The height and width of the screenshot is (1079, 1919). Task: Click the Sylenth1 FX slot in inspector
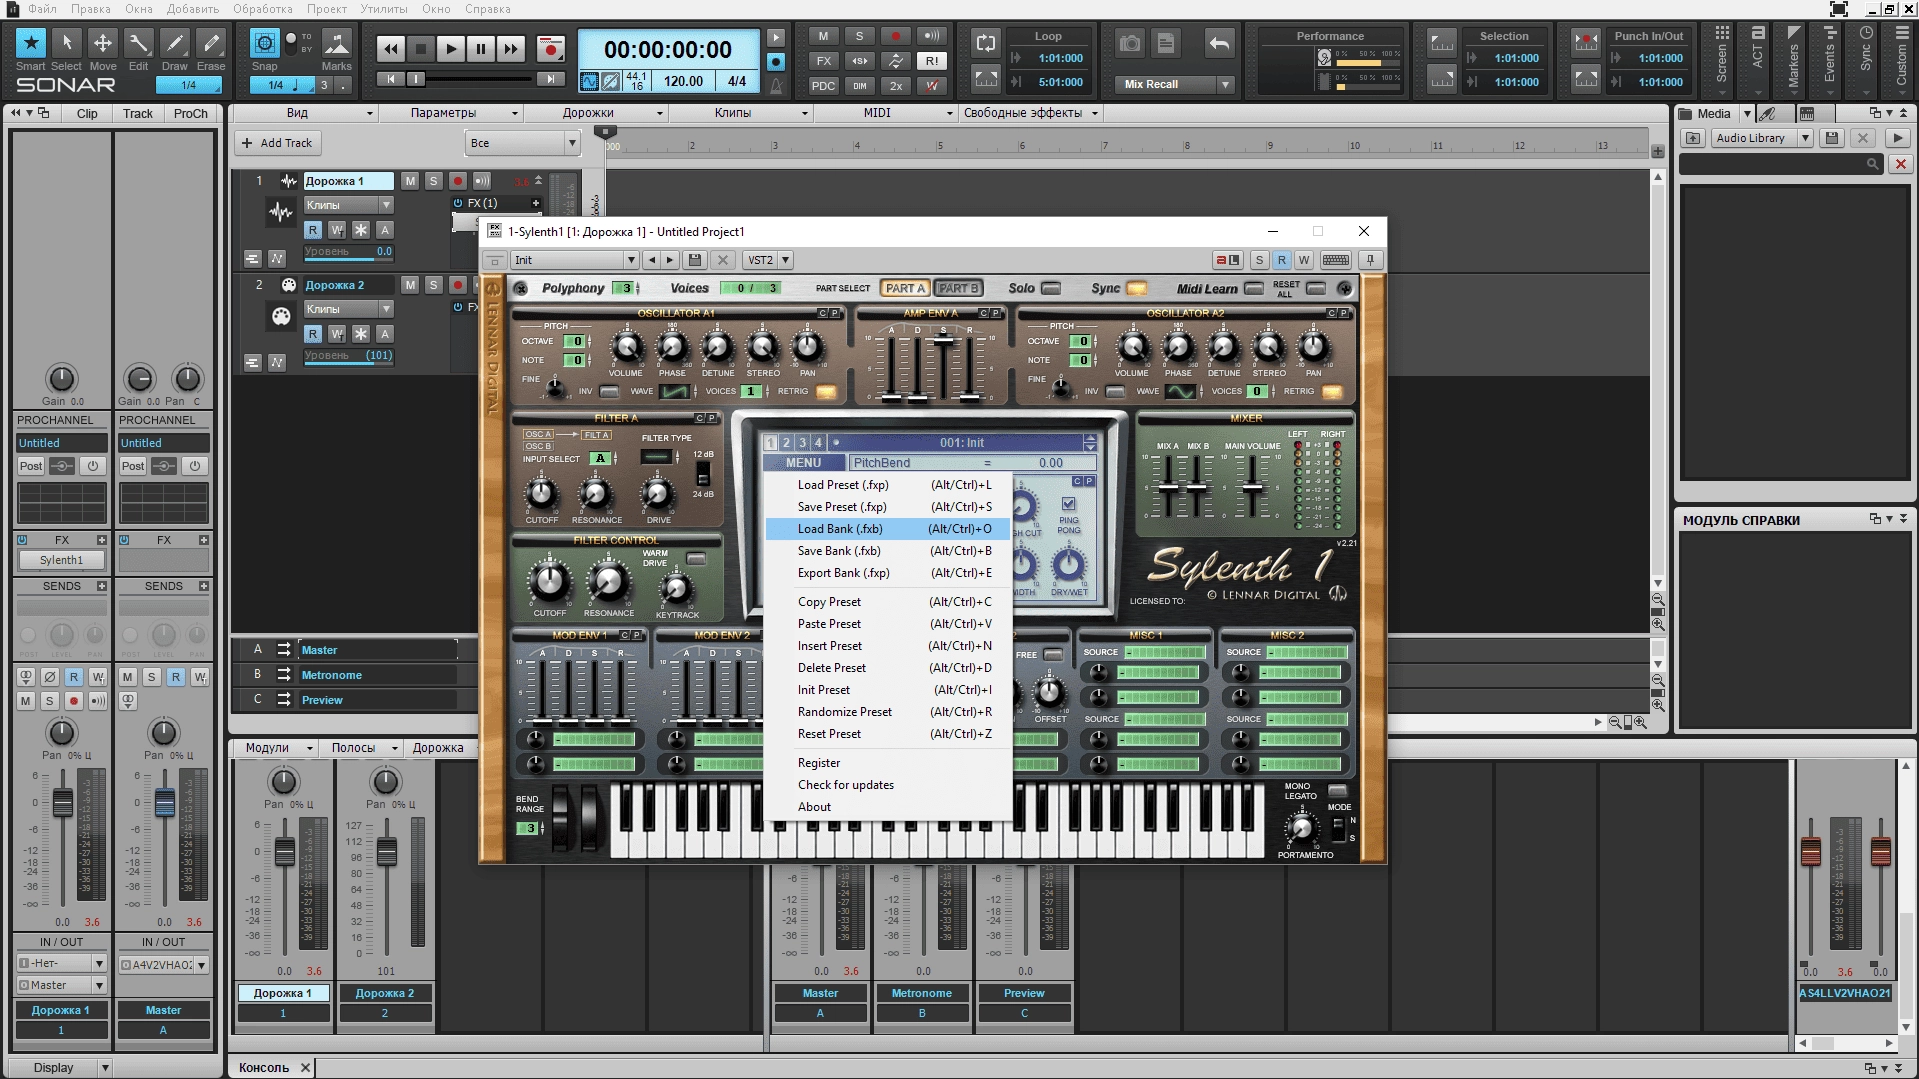point(61,560)
